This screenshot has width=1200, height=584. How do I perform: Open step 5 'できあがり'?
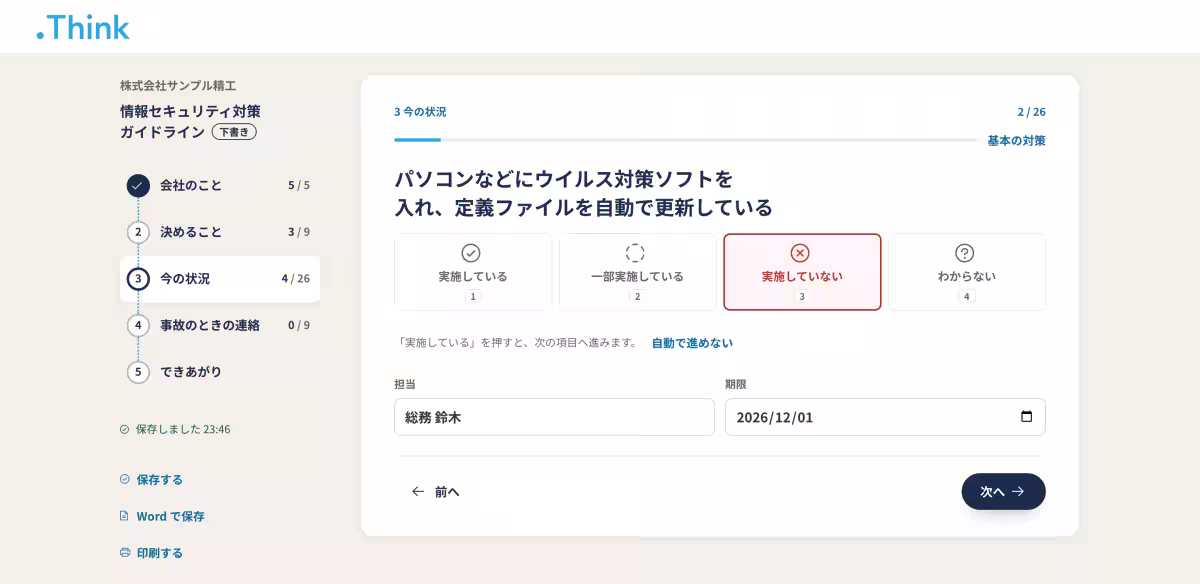(220, 372)
